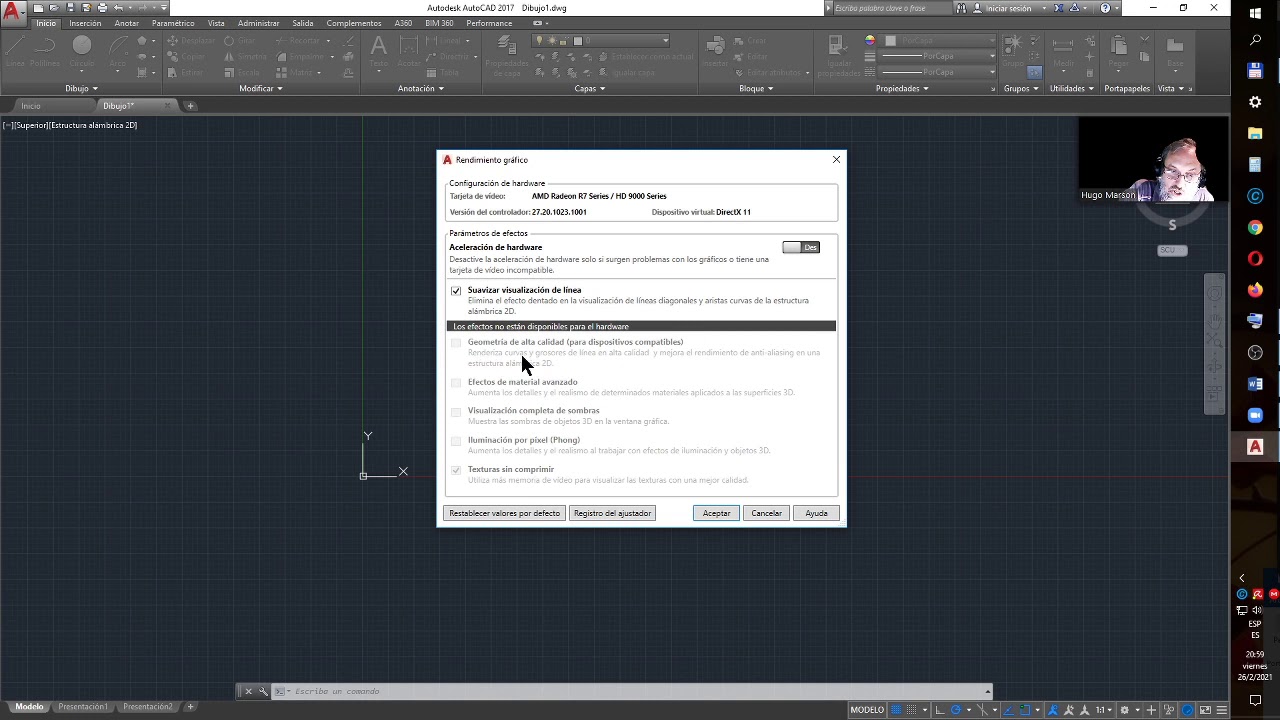This screenshot has width=1280, height=720.
Task: Open the Presentación1 layout tab
Action: point(83,707)
